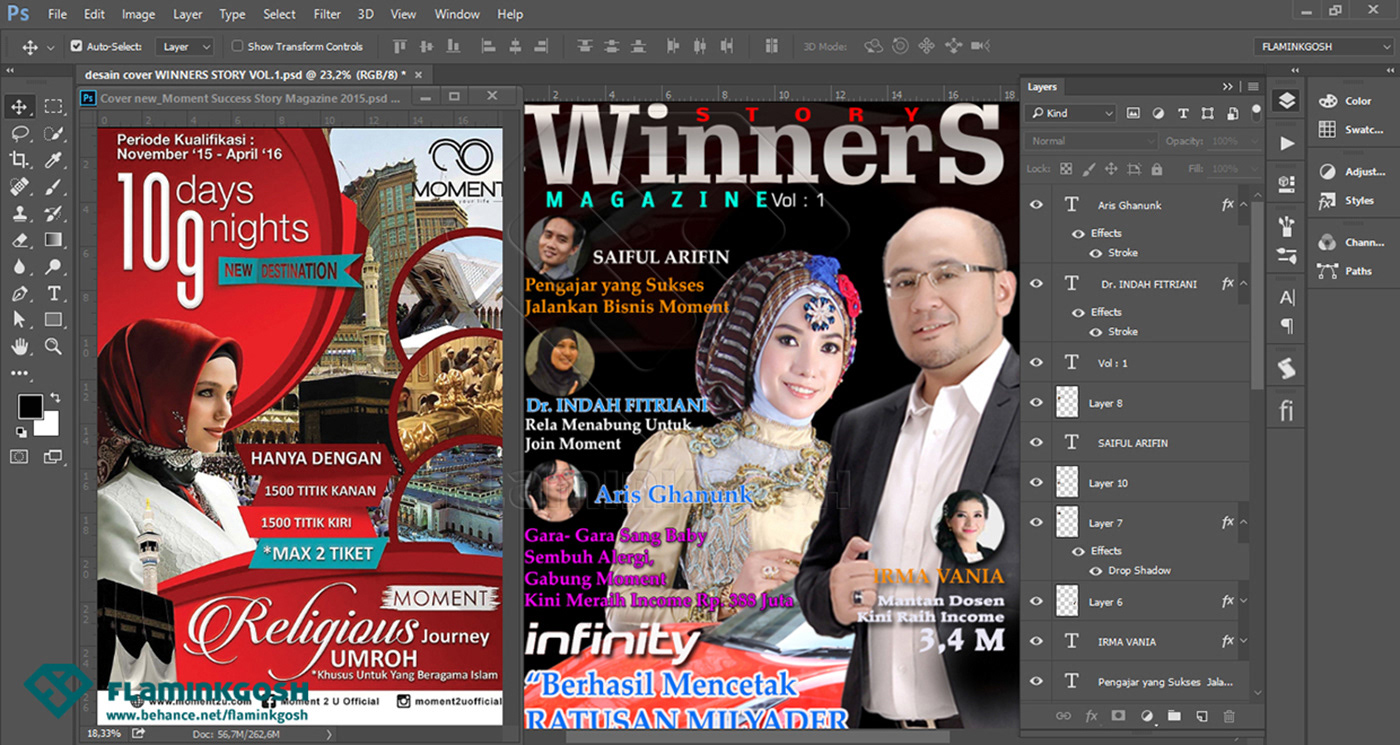Screen dimensions: 1400x745
Task: Add a layer mask icon
Action: (1119, 716)
